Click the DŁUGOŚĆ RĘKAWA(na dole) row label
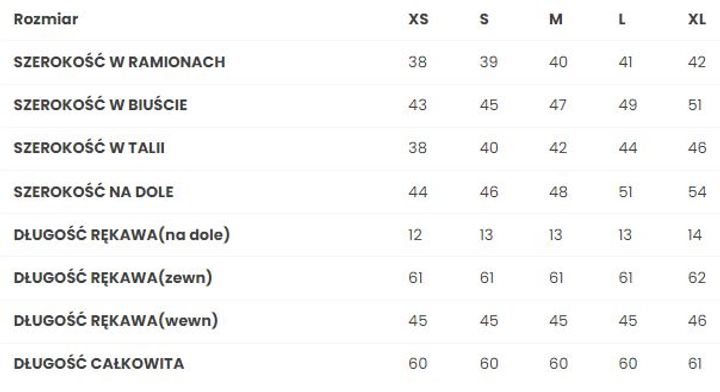Screen dimensions: 720x392 point(122,235)
